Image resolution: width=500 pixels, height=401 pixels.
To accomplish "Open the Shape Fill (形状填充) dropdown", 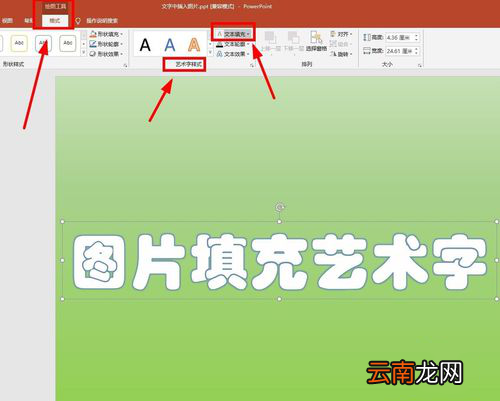I will pos(106,34).
